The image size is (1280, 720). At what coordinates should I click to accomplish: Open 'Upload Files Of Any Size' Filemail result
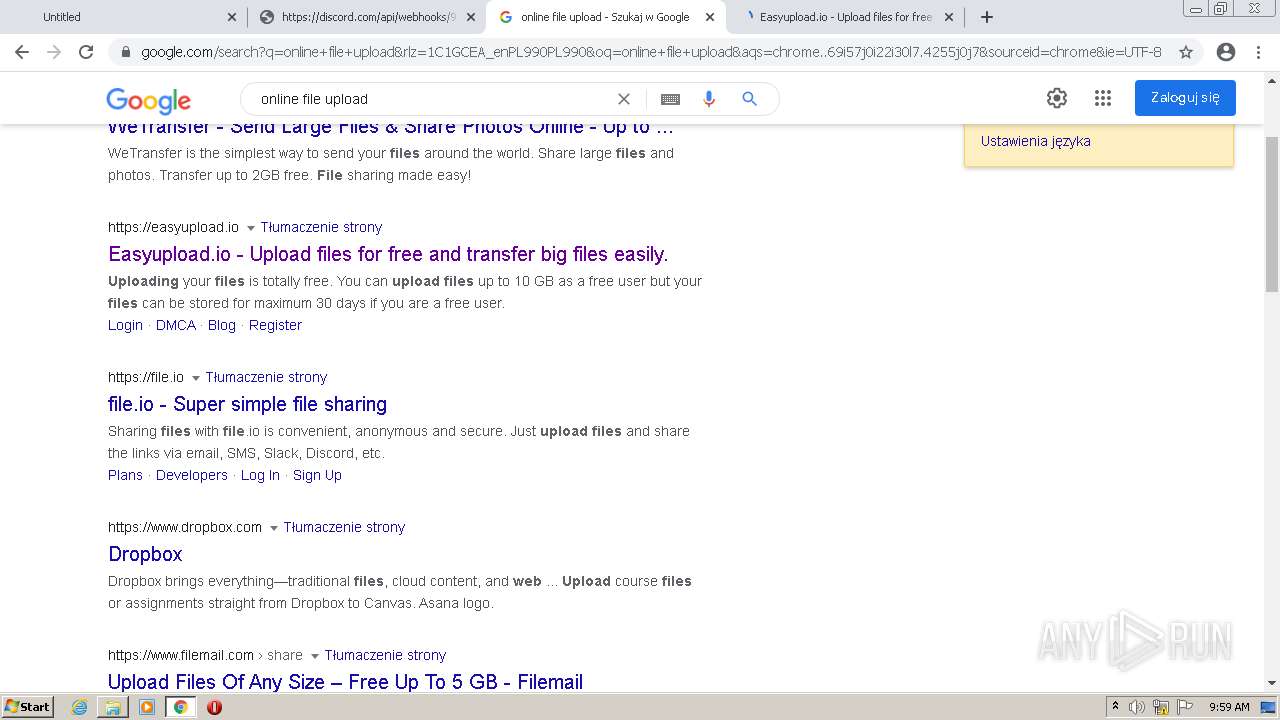pyautogui.click(x=345, y=682)
